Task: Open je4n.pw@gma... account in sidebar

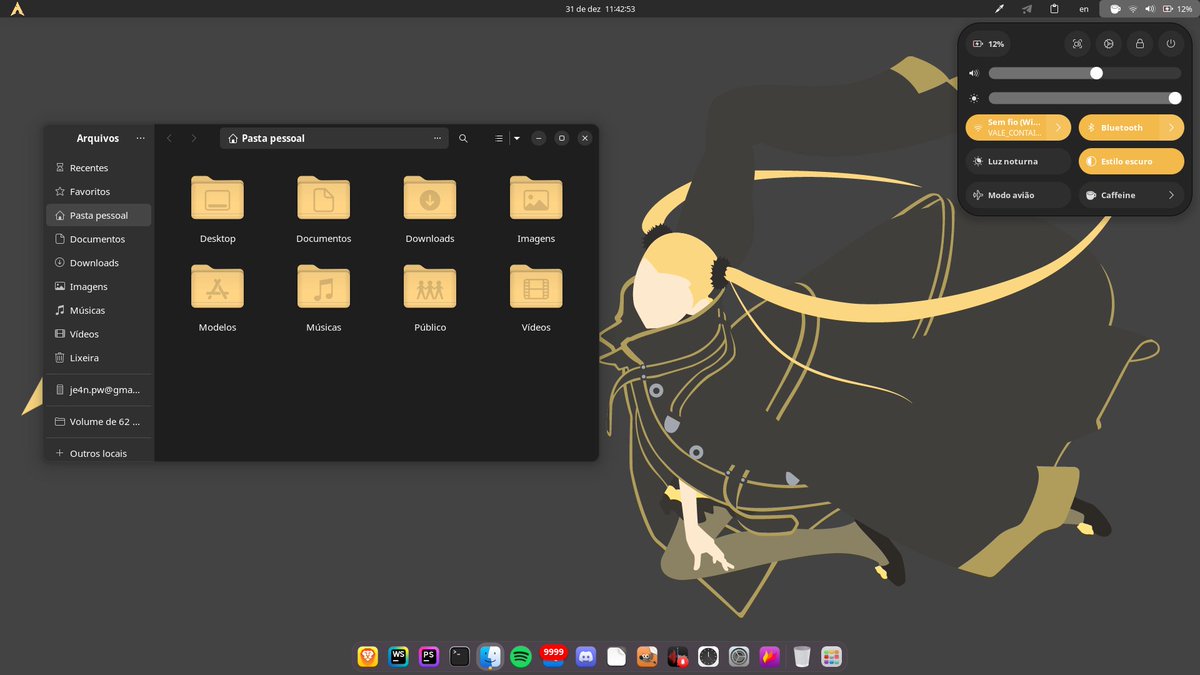Action: [x=99, y=390]
